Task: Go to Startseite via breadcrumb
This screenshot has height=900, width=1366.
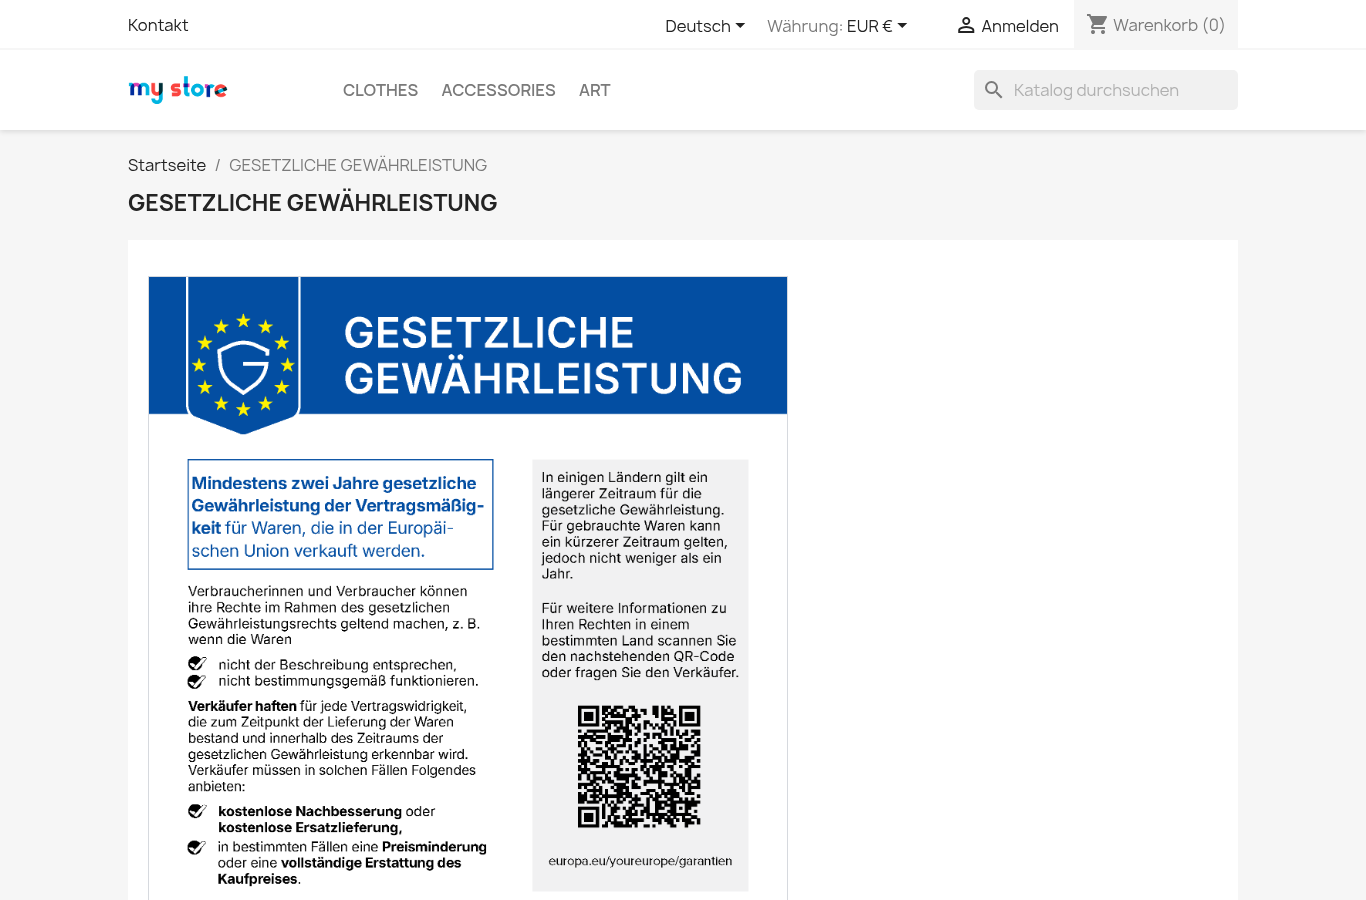Action: pos(167,165)
